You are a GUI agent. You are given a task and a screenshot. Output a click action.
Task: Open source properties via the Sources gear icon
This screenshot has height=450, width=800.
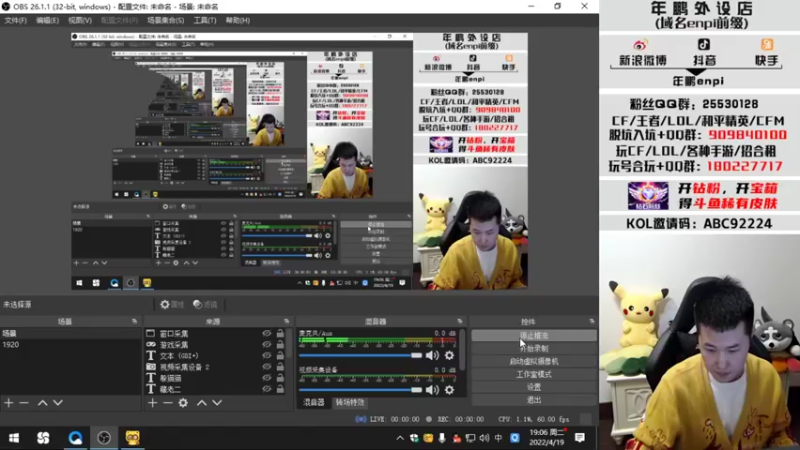tap(183, 403)
